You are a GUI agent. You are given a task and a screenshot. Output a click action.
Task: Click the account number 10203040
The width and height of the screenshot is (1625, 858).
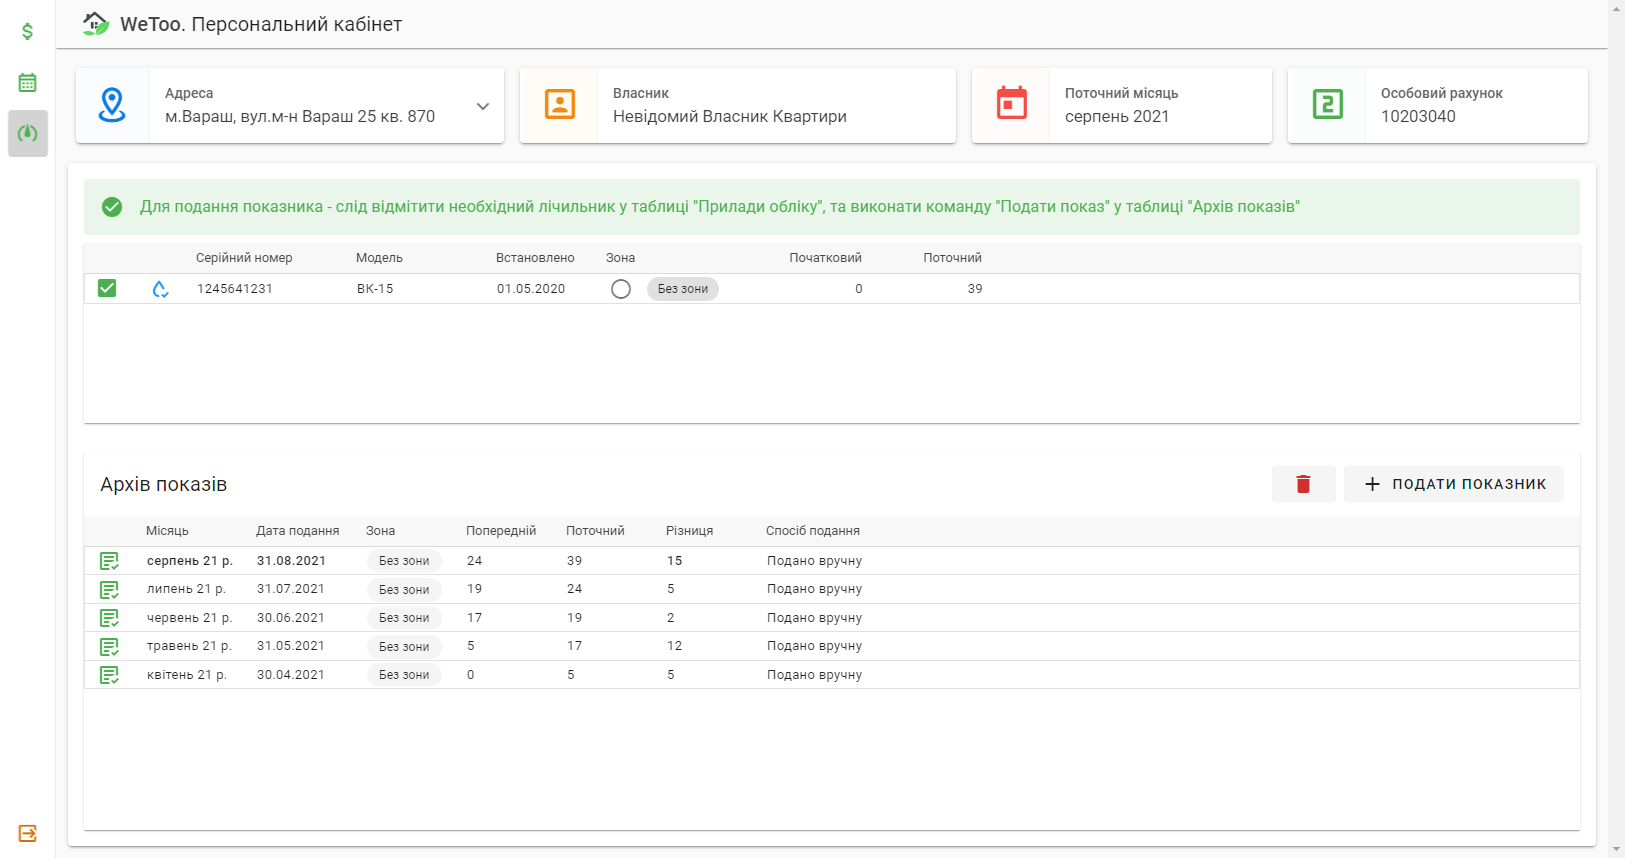pyautogui.click(x=1418, y=117)
